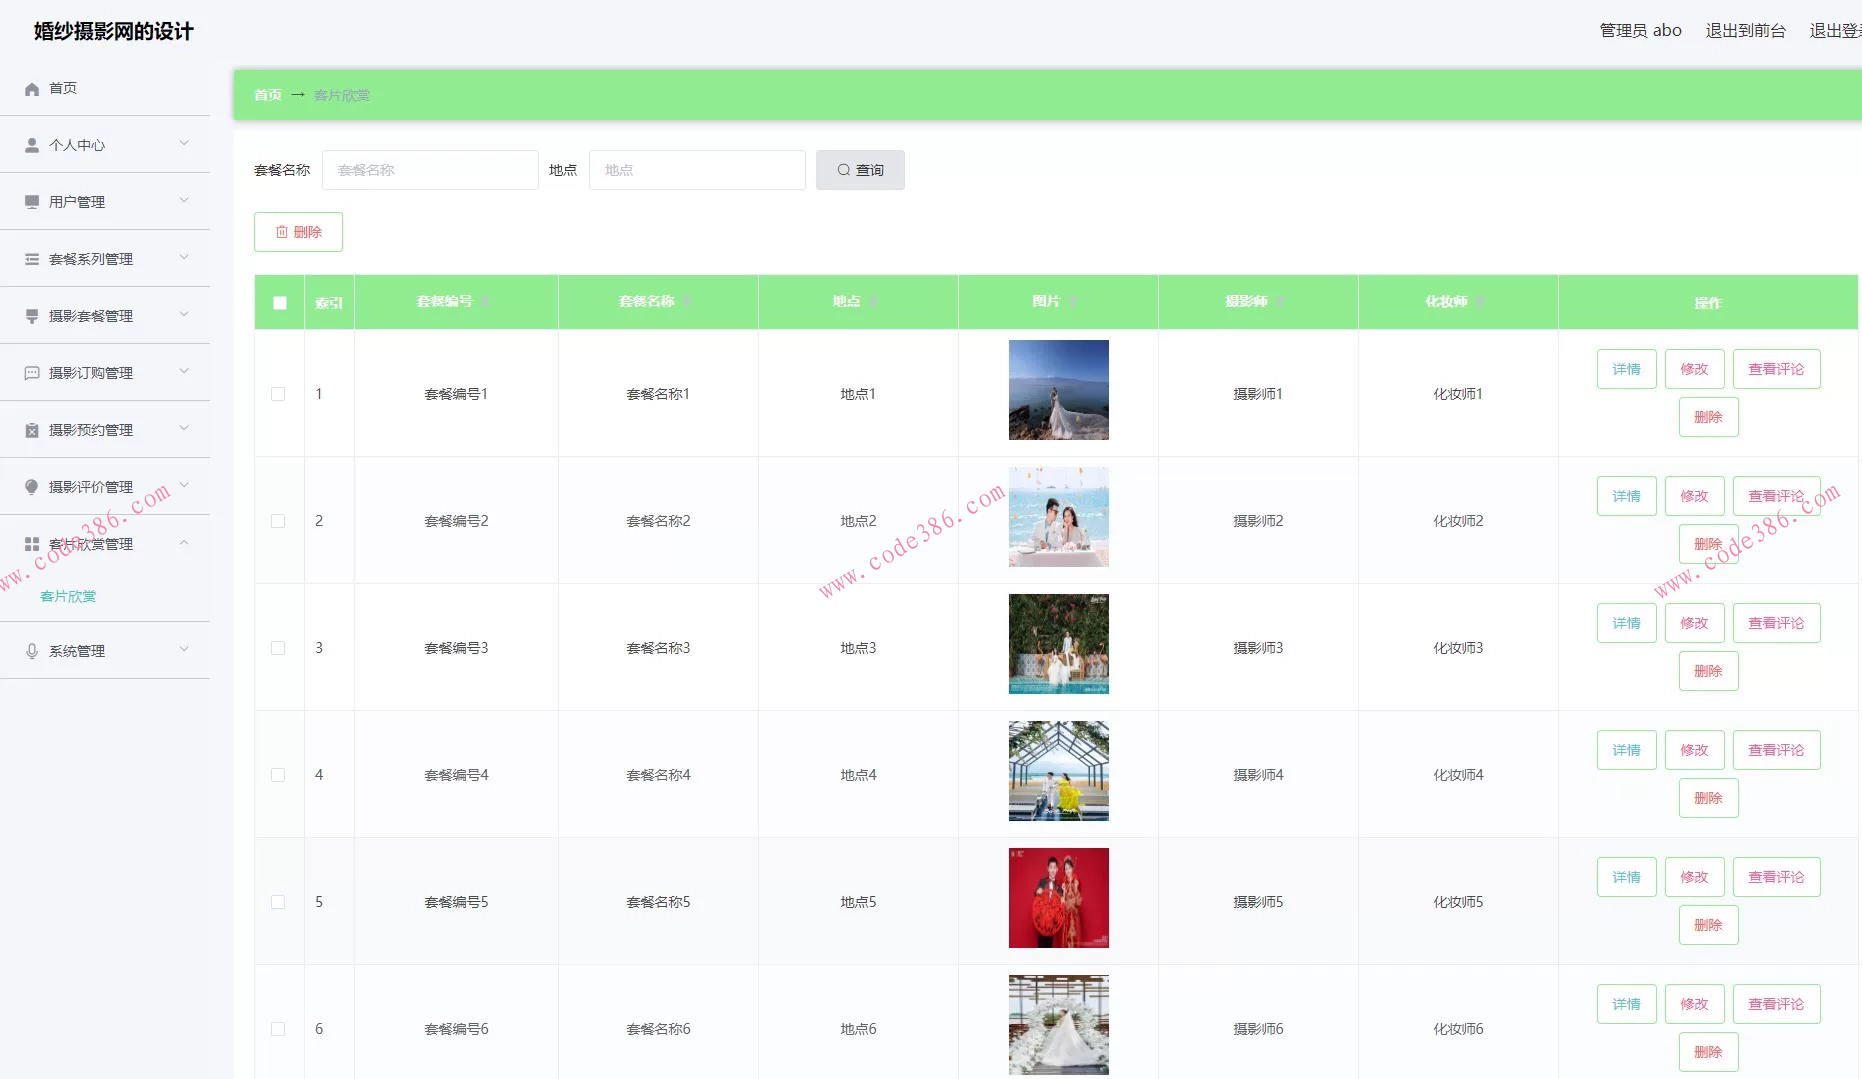1862x1079 pixels.
Task: Click 管理员 abo in the header
Action: pyautogui.click(x=1640, y=31)
